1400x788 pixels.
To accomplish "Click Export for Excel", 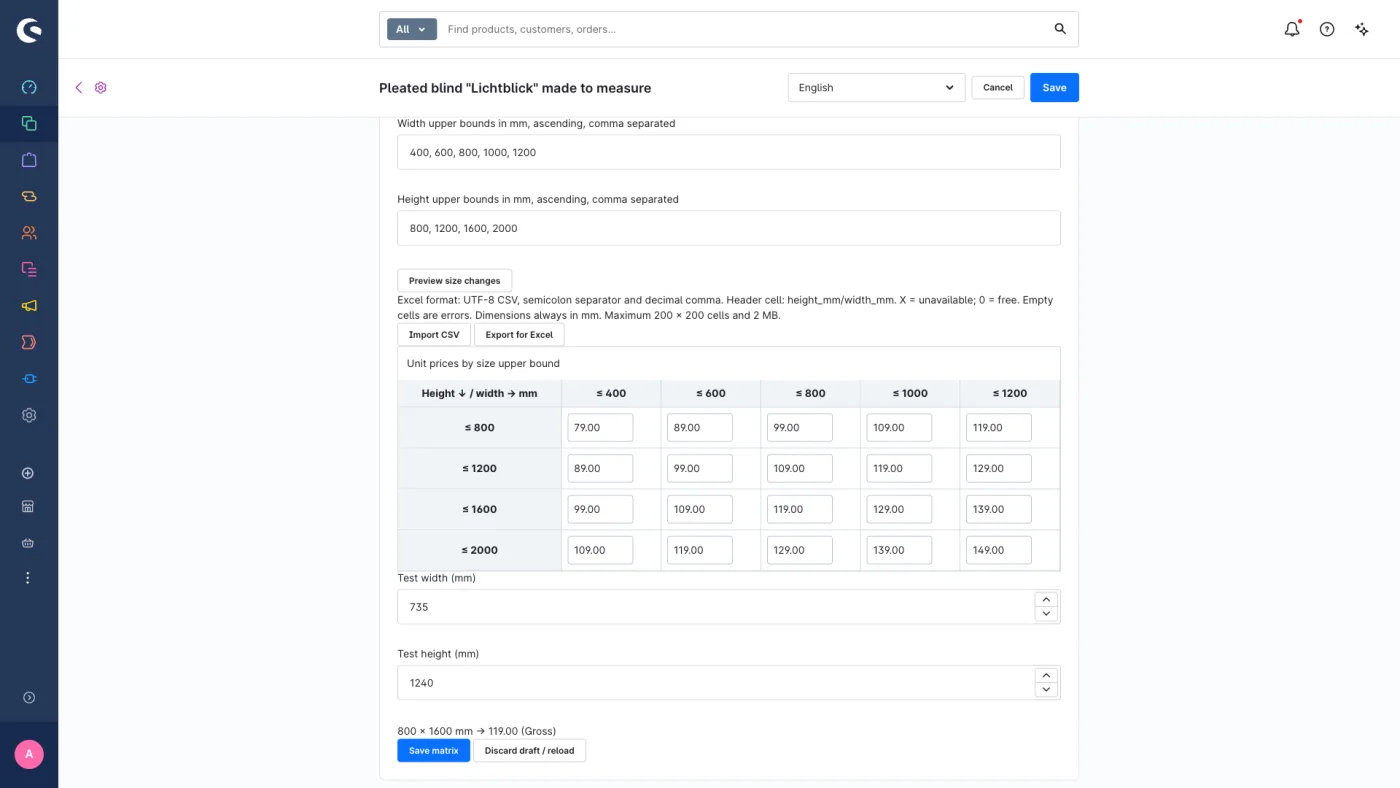I will tap(519, 335).
